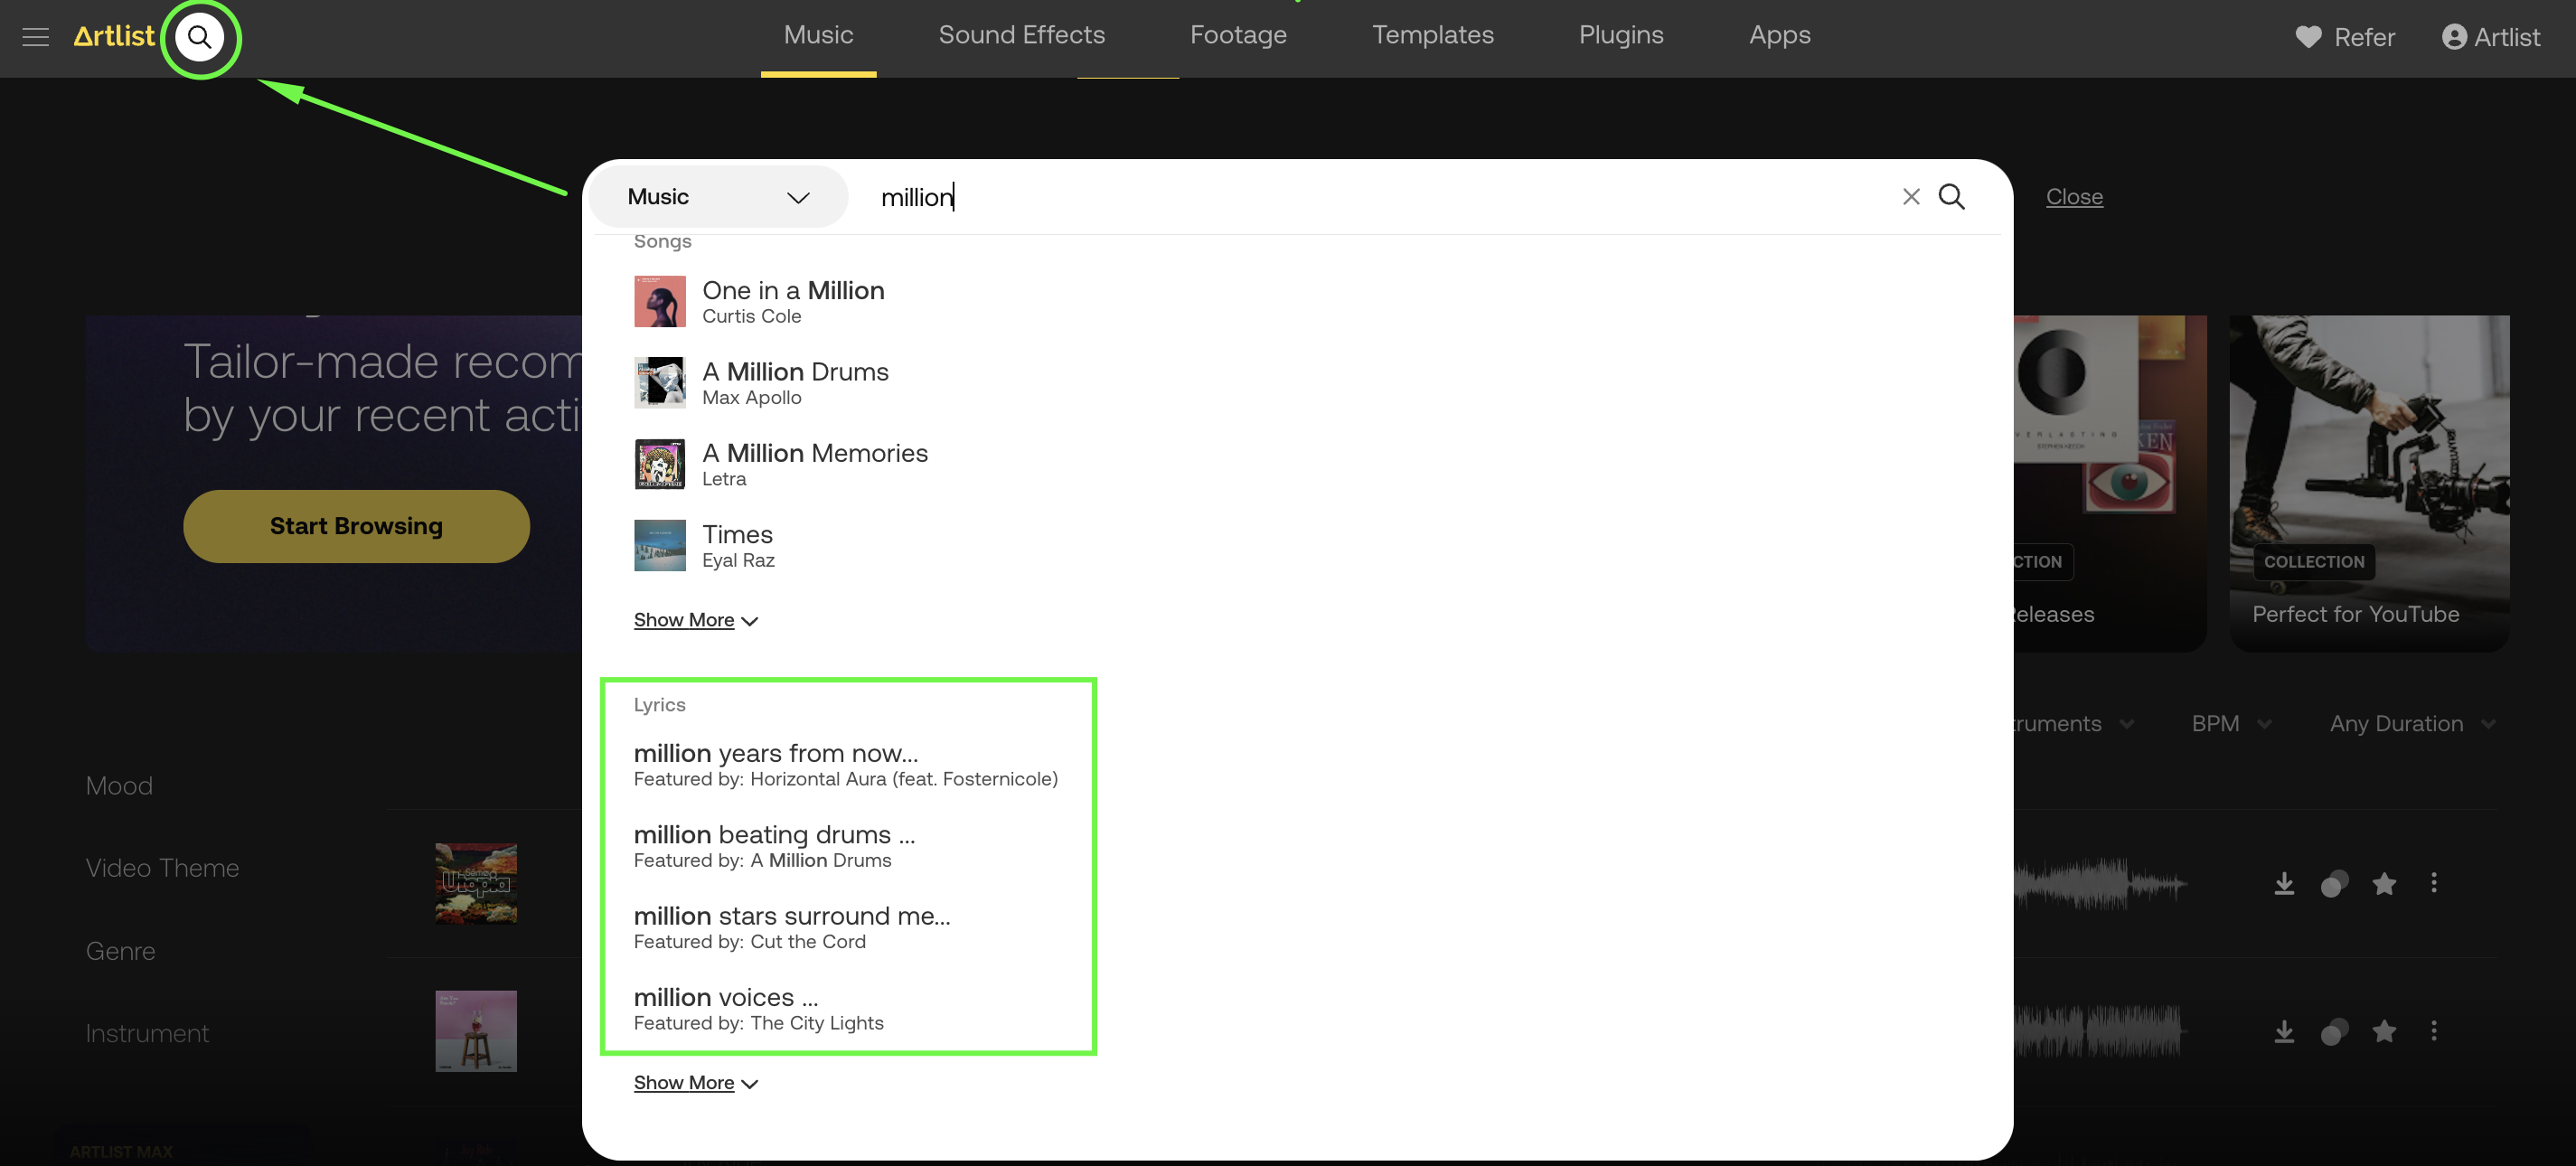Open the Perfect for YouTube collection card
This screenshot has width=2576, height=1166.
(2369, 484)
